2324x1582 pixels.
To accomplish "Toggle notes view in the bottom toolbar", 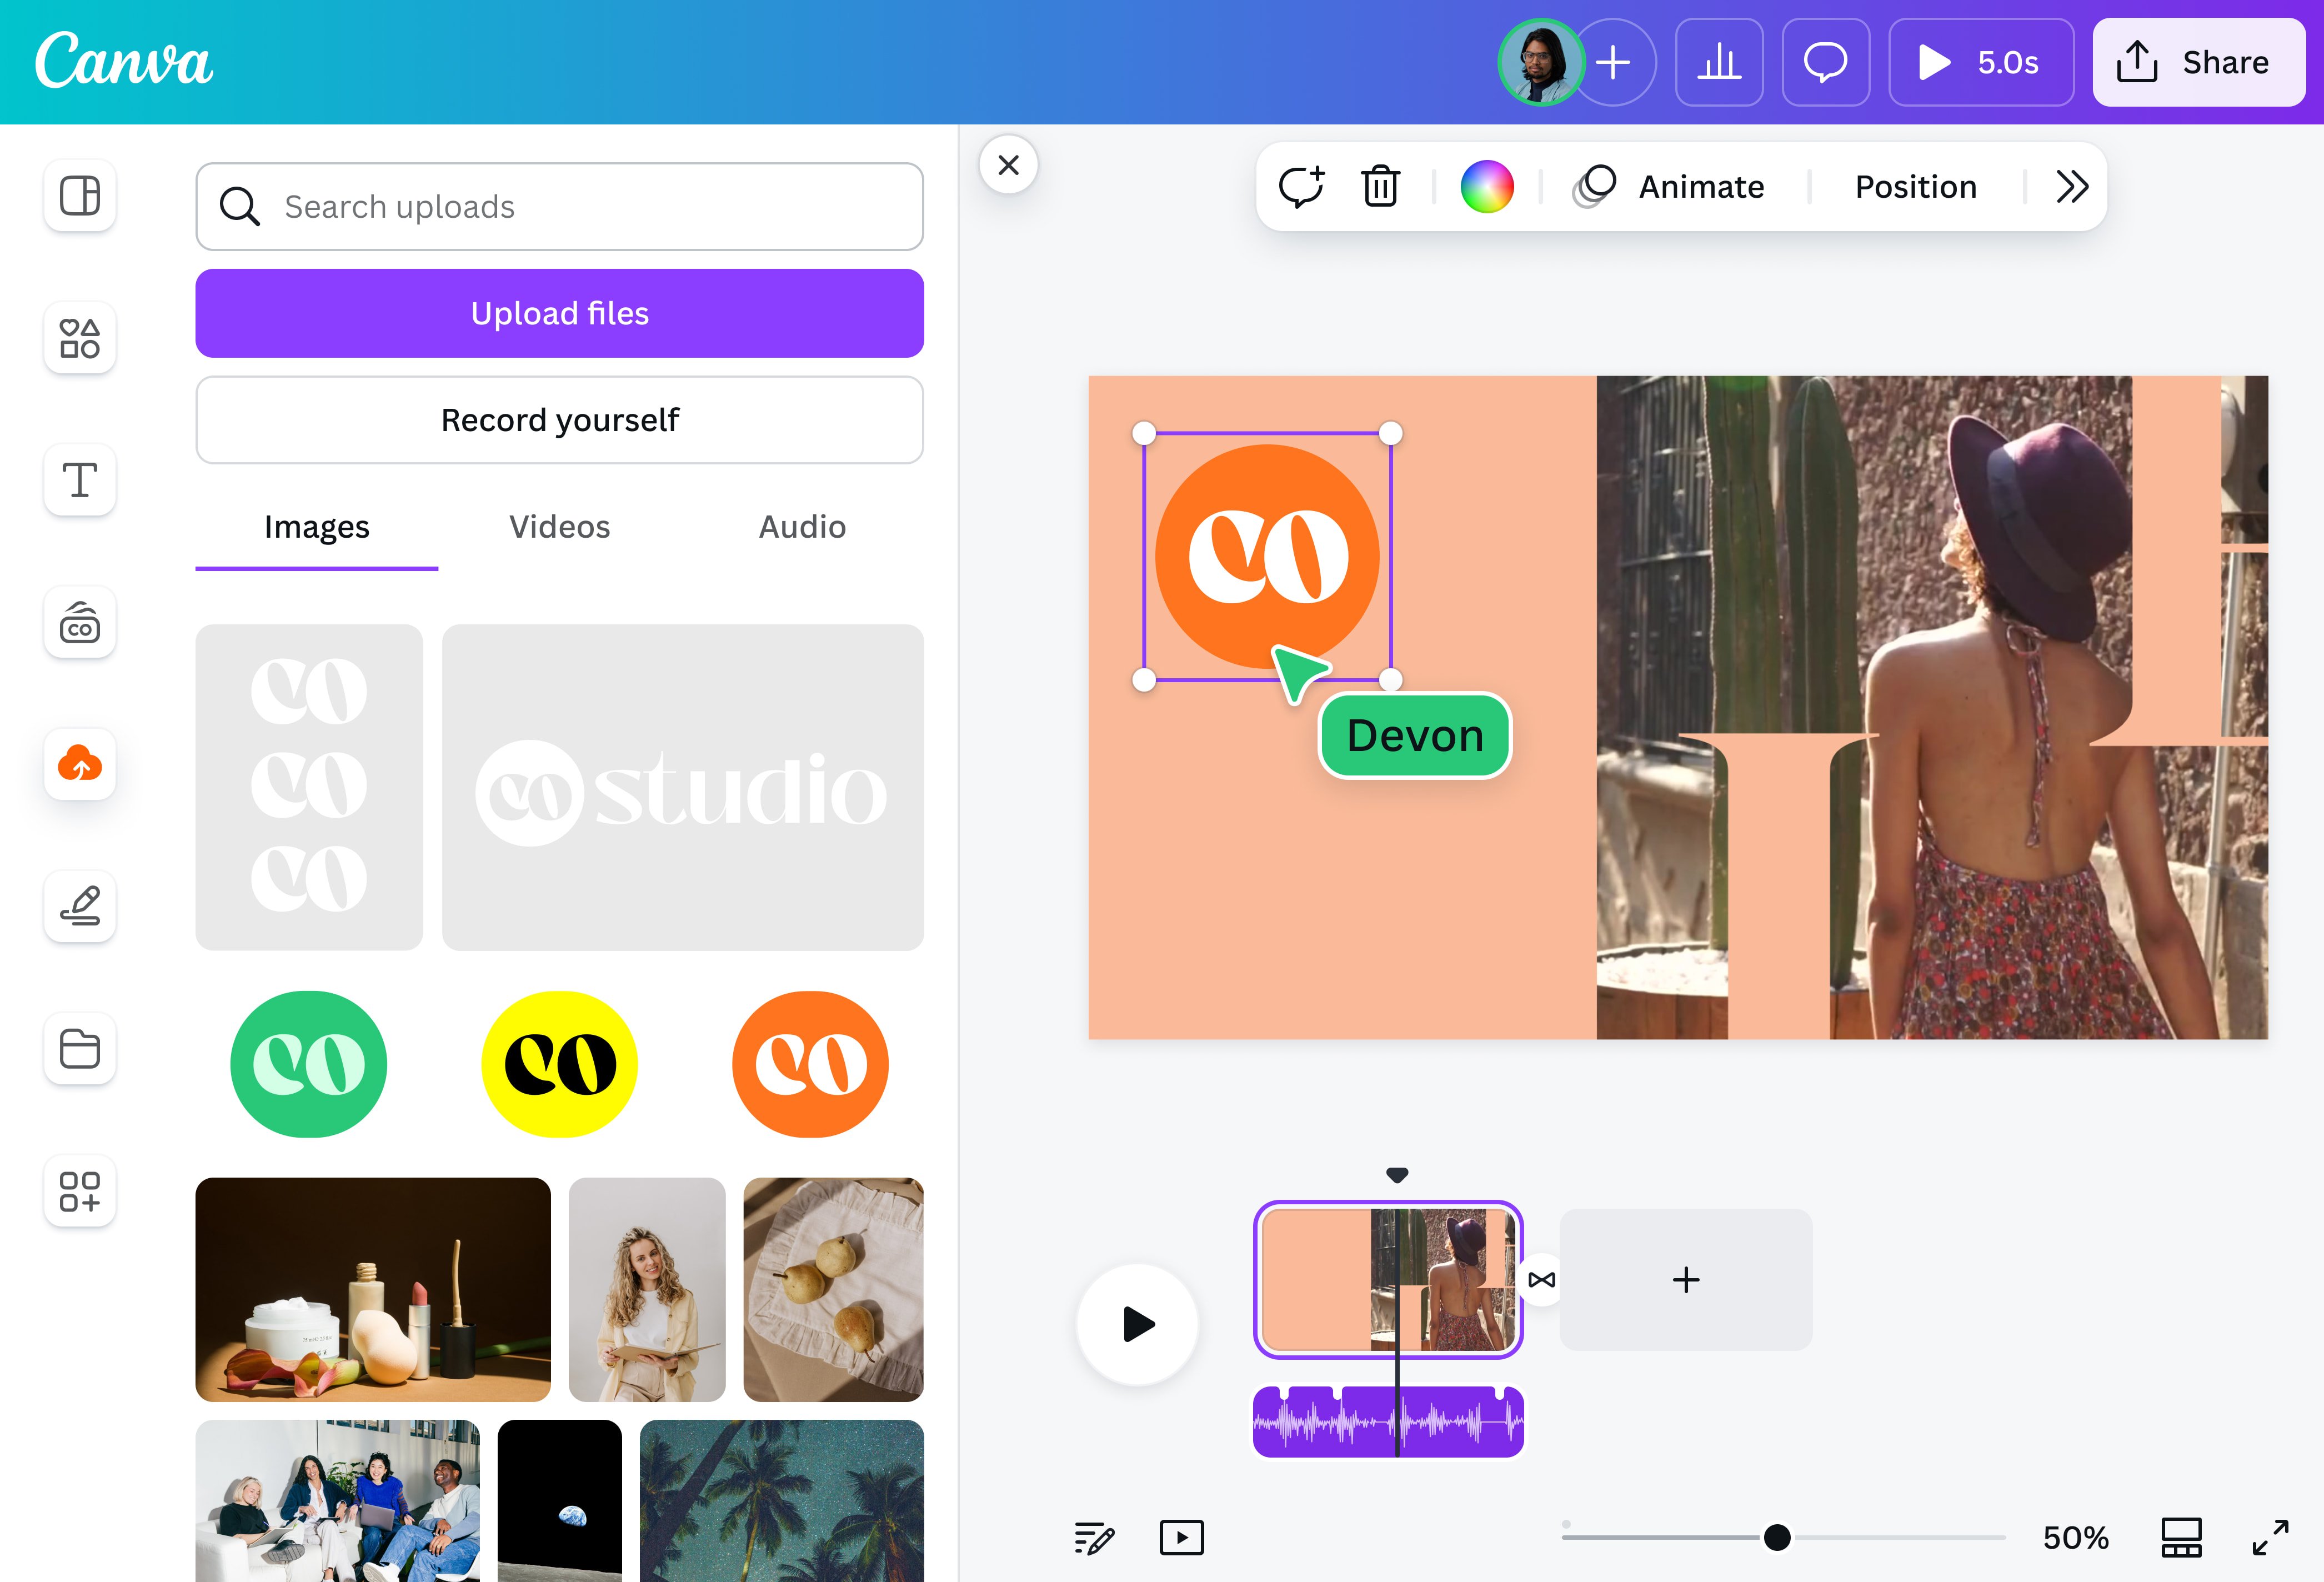I will pyautogui.click(x=1095, y=1538).
